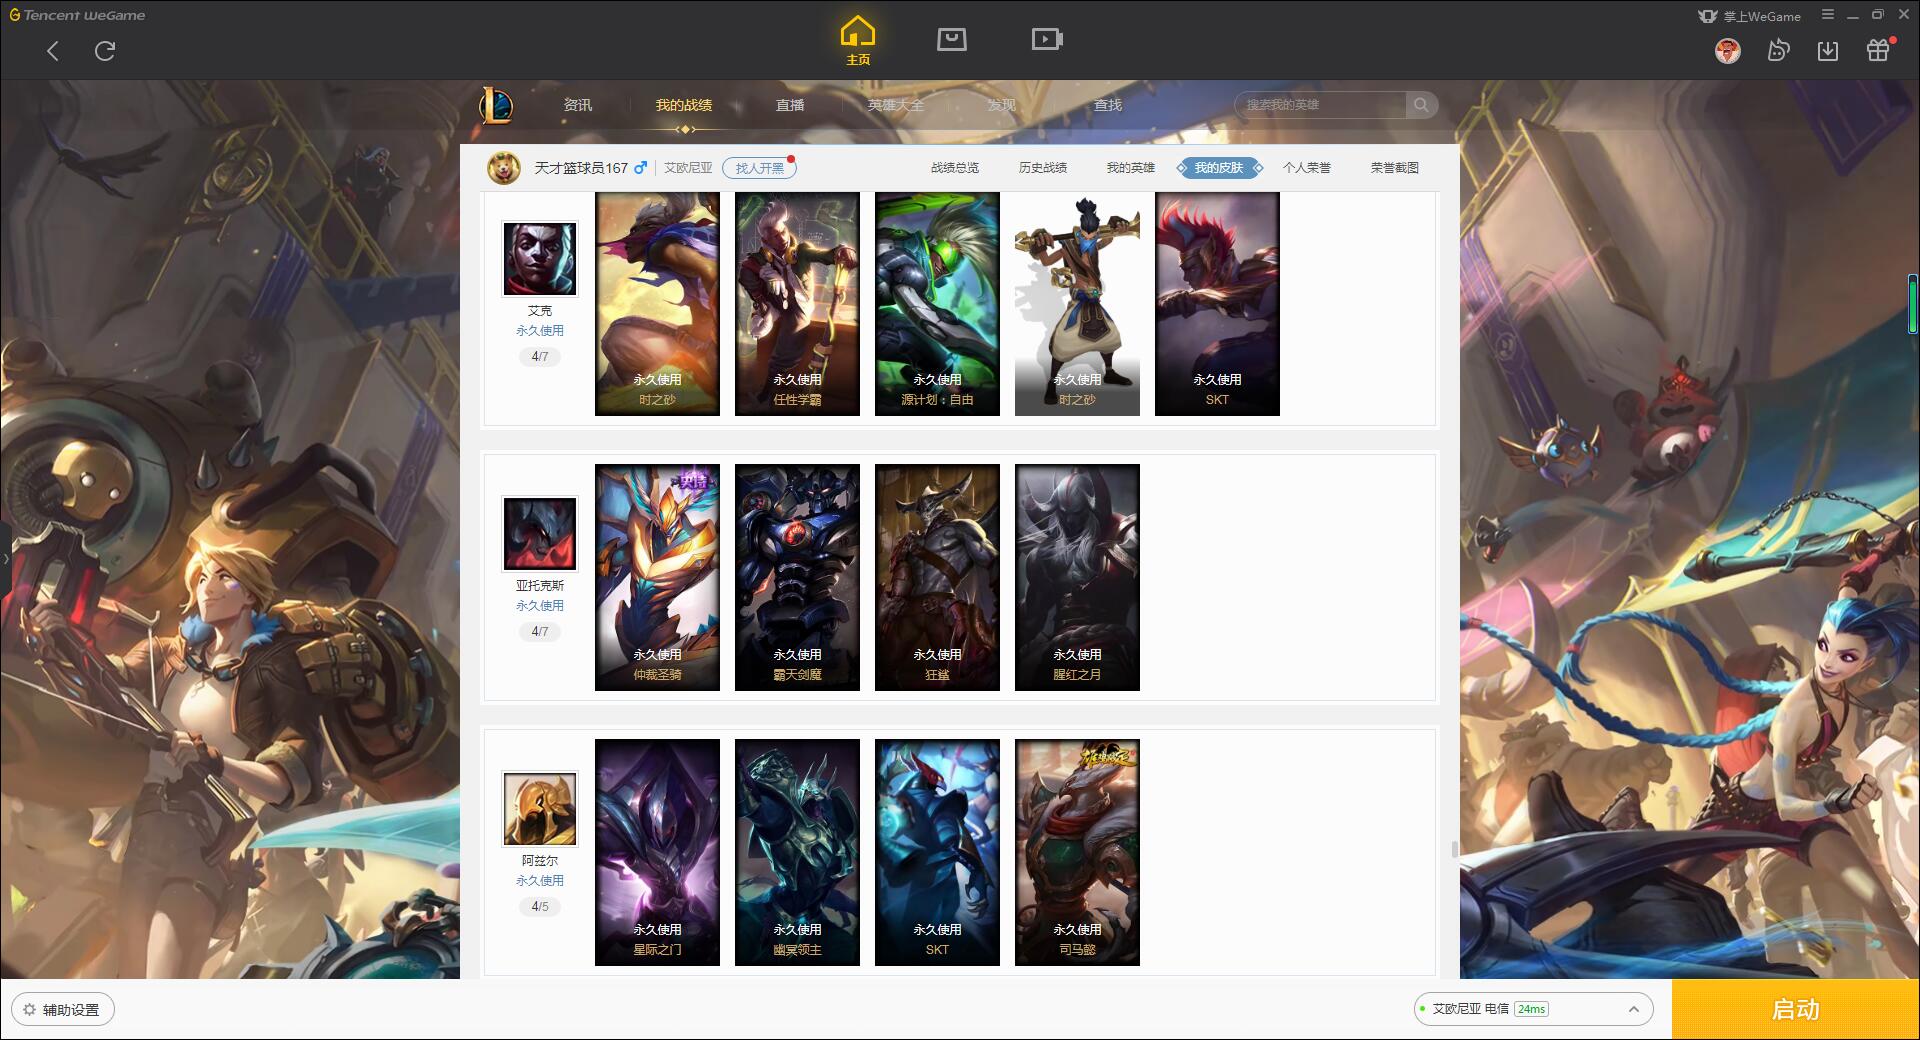Click the 启动 launch button
This screenshot has width=1920, height=1040.
click(x=1796, y=1010)
